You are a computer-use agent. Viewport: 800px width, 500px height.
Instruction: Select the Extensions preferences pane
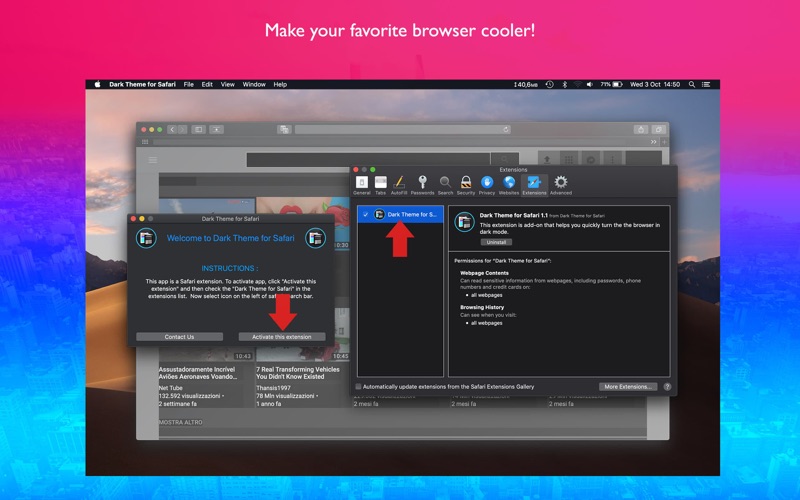pyautogui.click(x=534, y=185)
